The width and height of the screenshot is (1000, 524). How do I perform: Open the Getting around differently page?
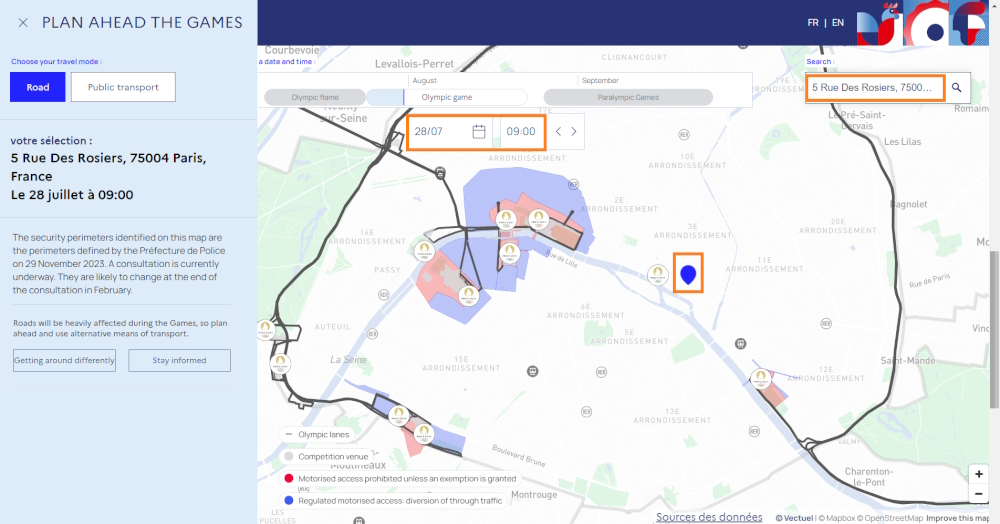tap(64, 360)
